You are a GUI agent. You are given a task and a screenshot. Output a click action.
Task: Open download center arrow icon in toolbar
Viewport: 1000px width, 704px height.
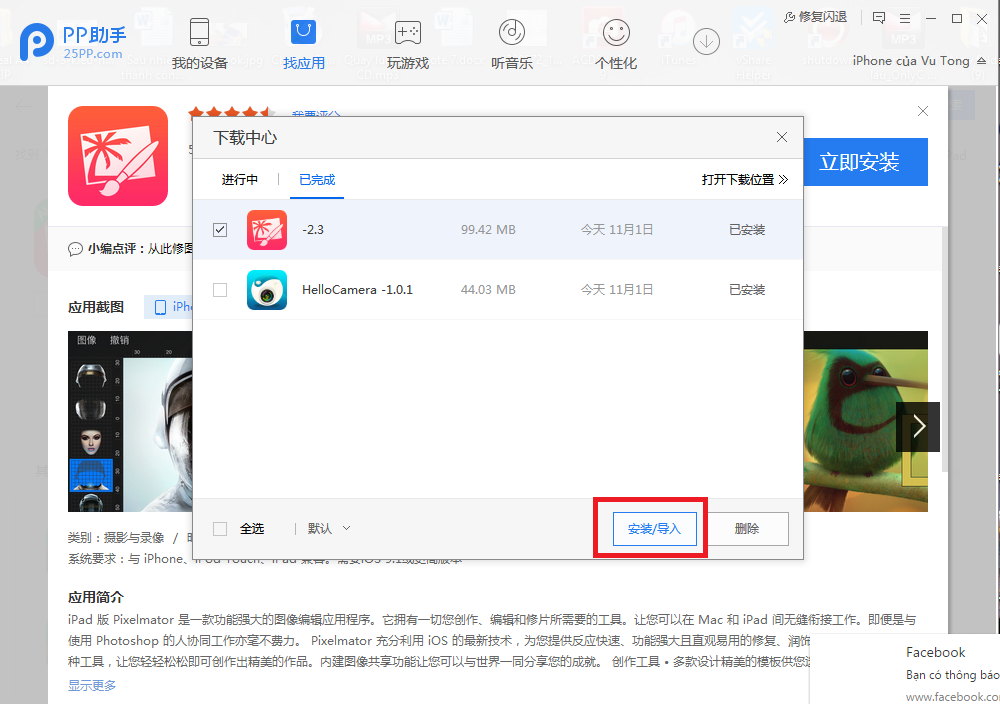click(706, 42)
